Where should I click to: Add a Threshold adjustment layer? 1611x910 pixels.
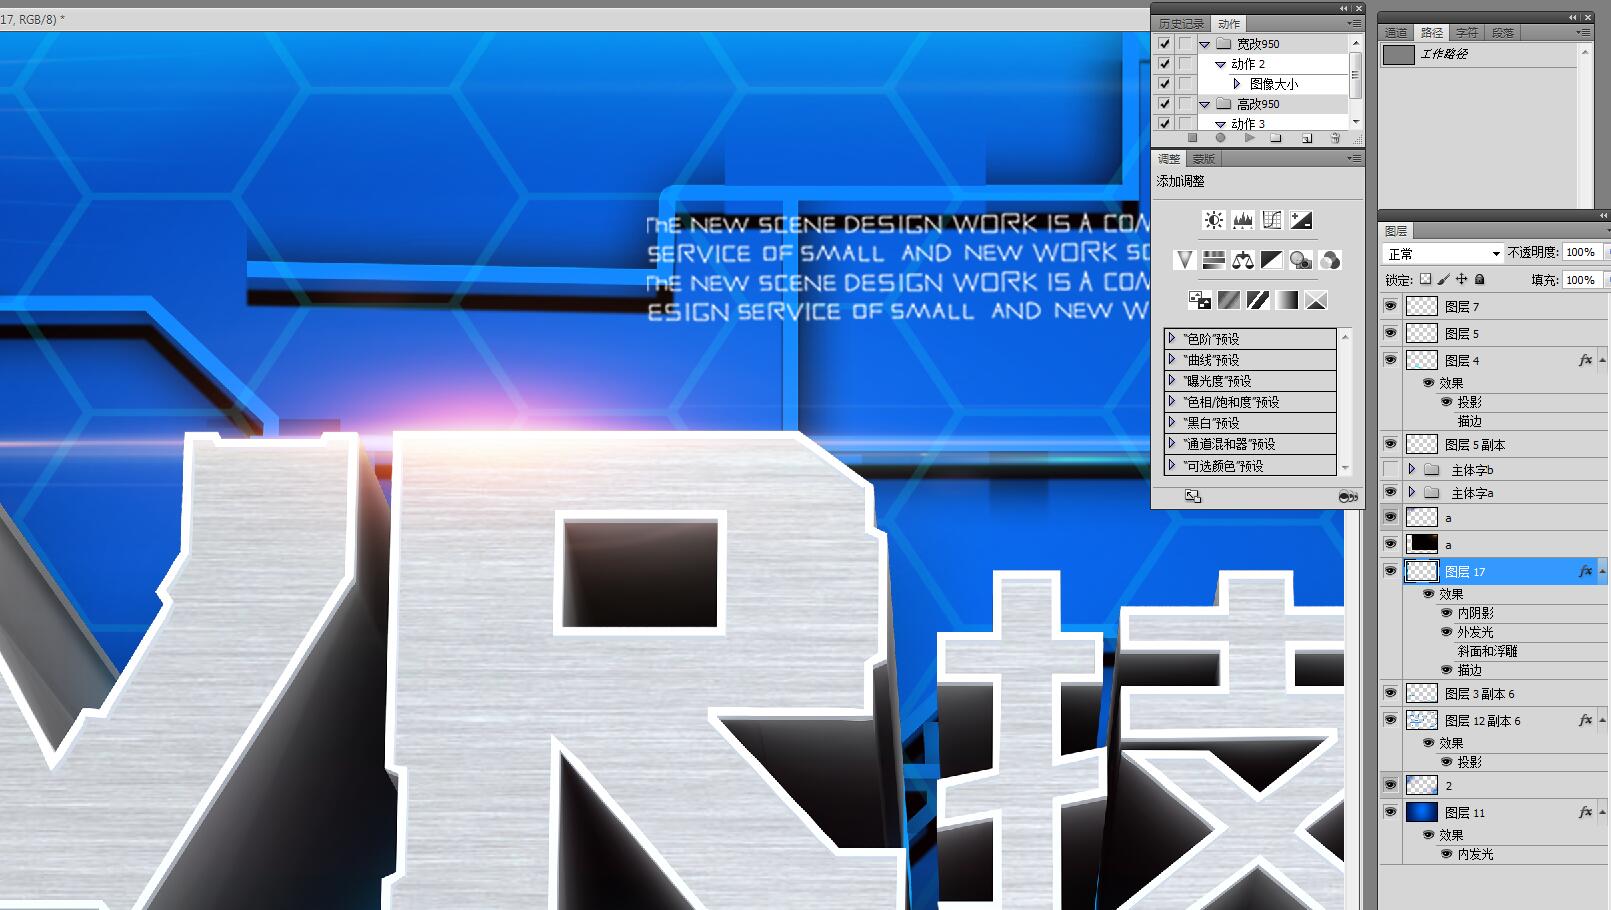click(x=1258, y=300)
